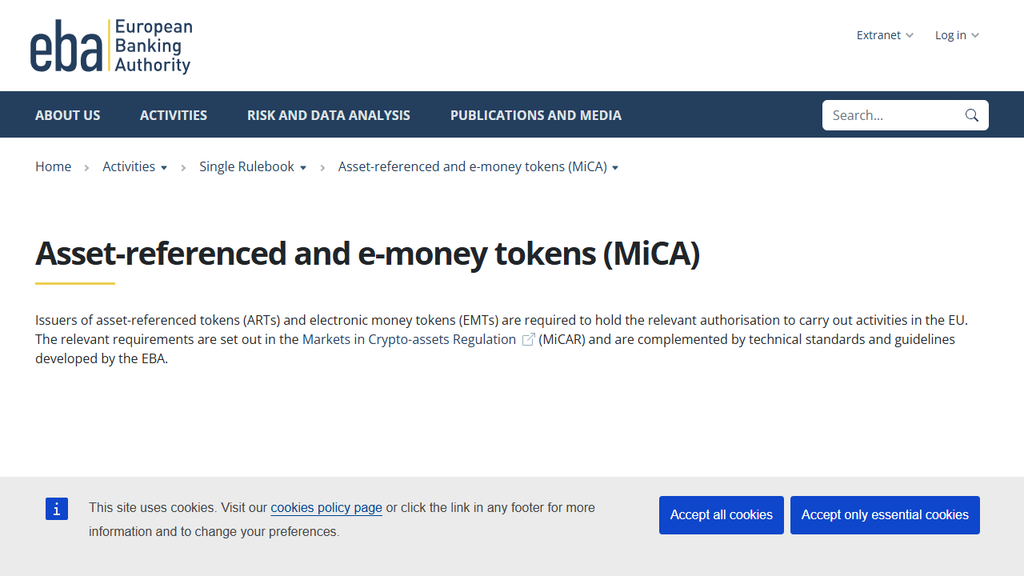Open the Activities navigation menu
Image resolution: width=1024 pixels, height=576 pixels.
(174, 115)
